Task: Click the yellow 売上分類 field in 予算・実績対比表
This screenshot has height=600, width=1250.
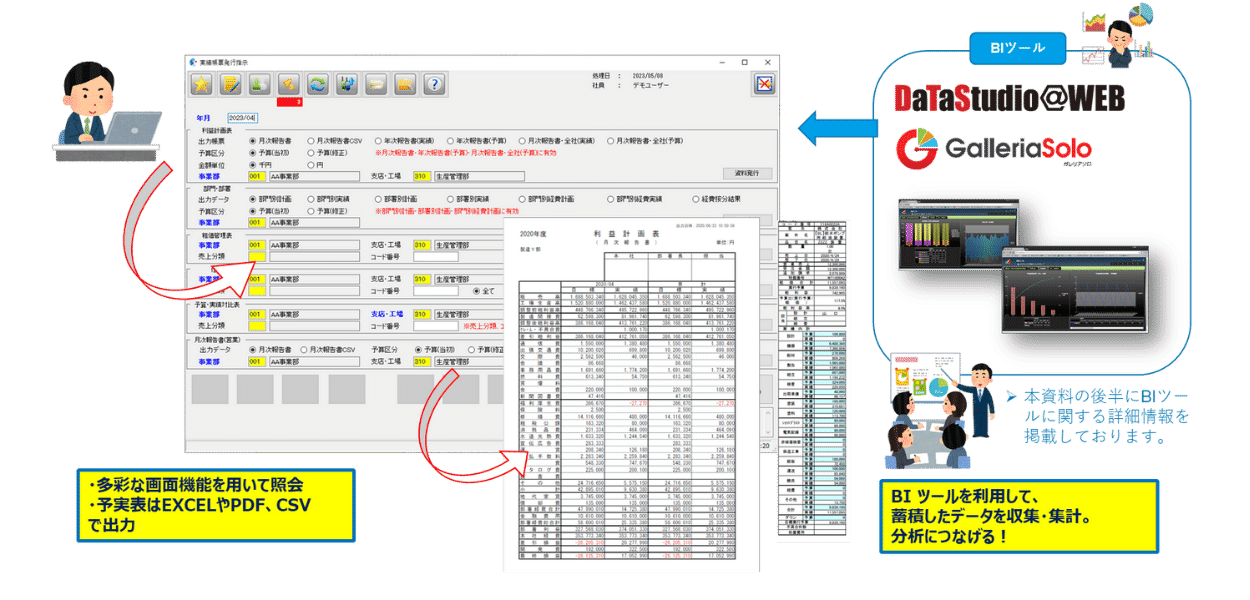Action: coord(256,326)
